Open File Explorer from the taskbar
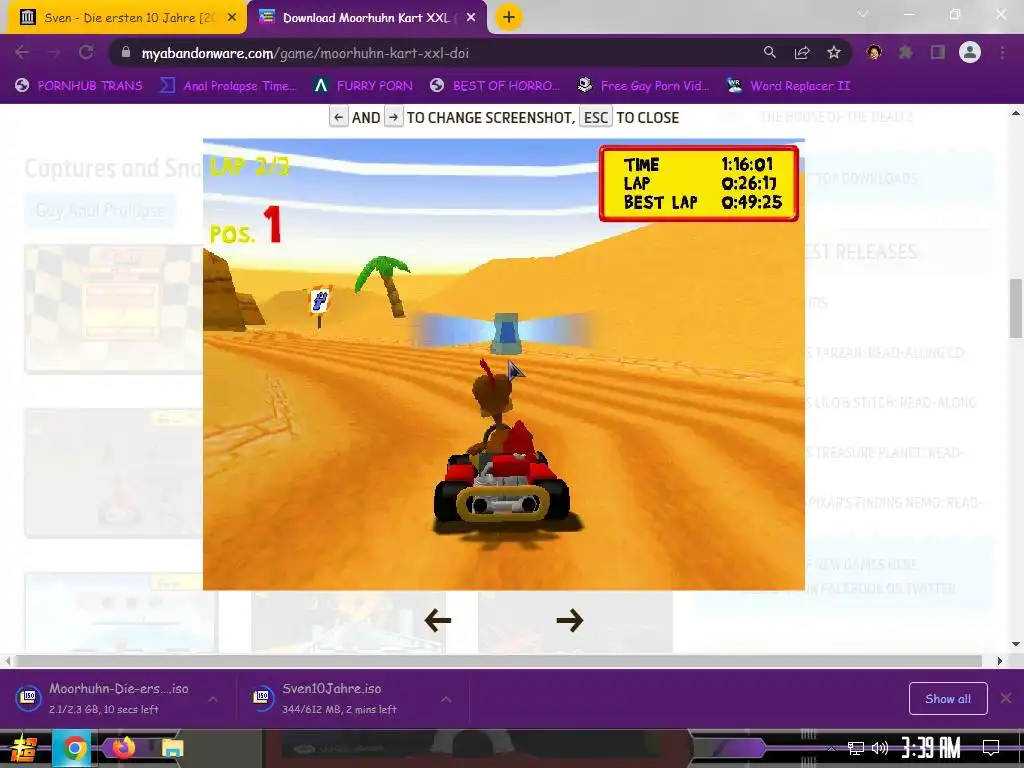The height and width of the screenshot is (768, 1024). tap(172, 748)
